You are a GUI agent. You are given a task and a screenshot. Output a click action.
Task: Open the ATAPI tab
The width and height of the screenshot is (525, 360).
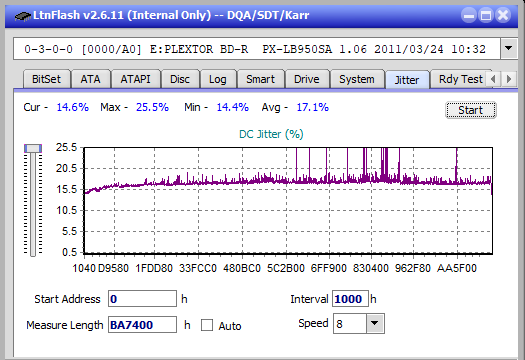(135, 79)
